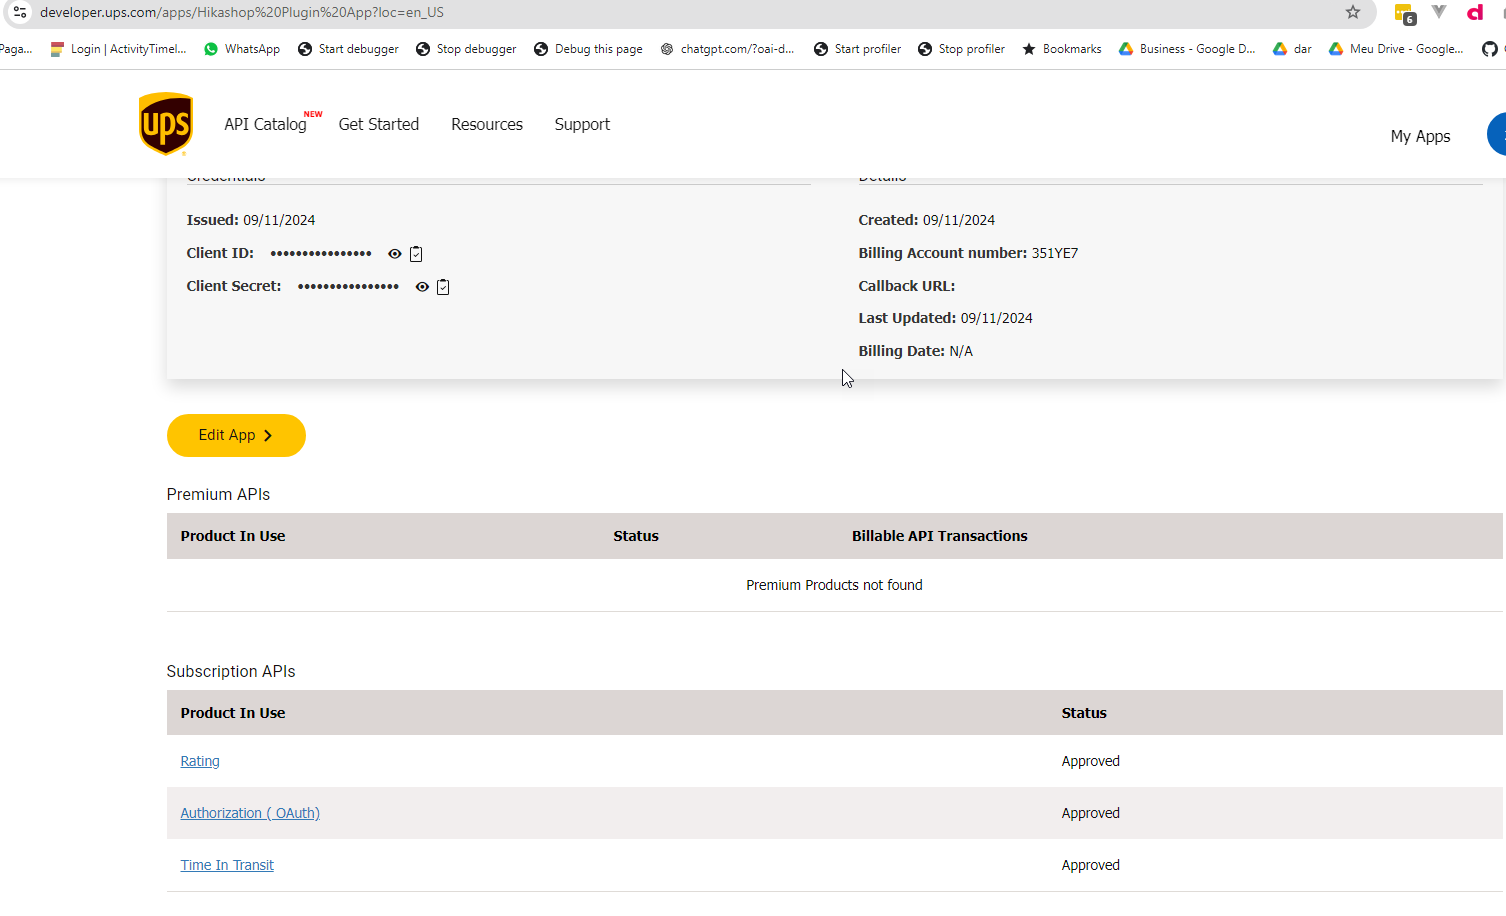The image size is (1506, 916).
Task: Copy the Client ID with the clipboard icon
Action: [x=416, y=254]
